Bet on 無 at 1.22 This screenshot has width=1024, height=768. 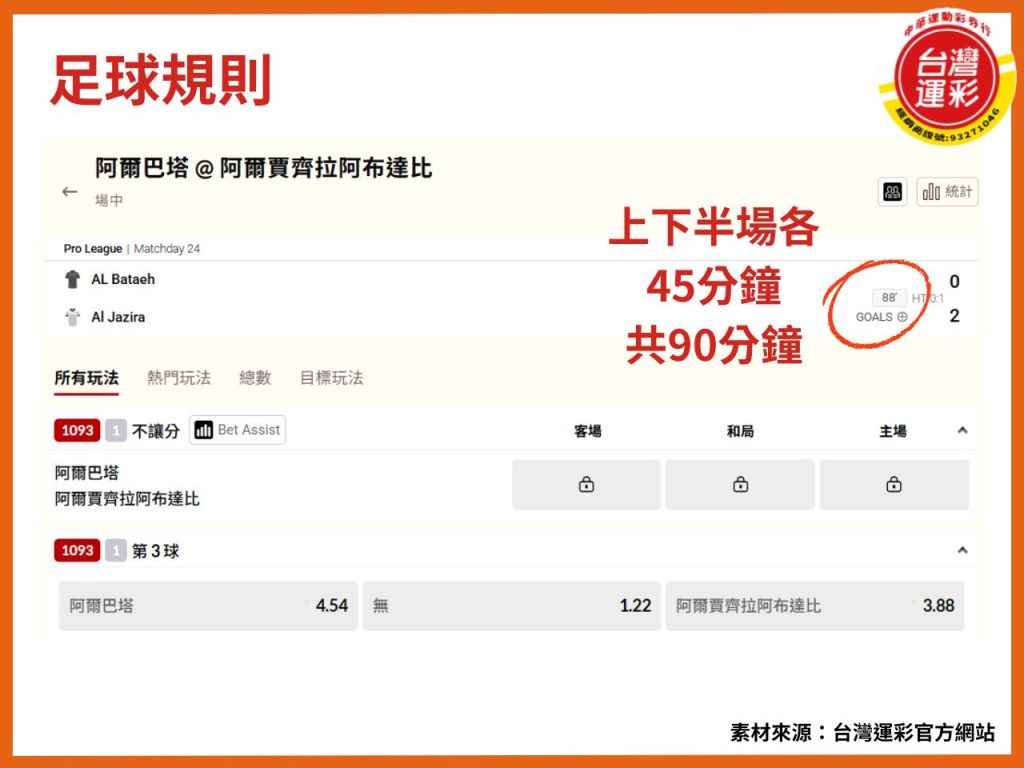[x=511, y=606]
